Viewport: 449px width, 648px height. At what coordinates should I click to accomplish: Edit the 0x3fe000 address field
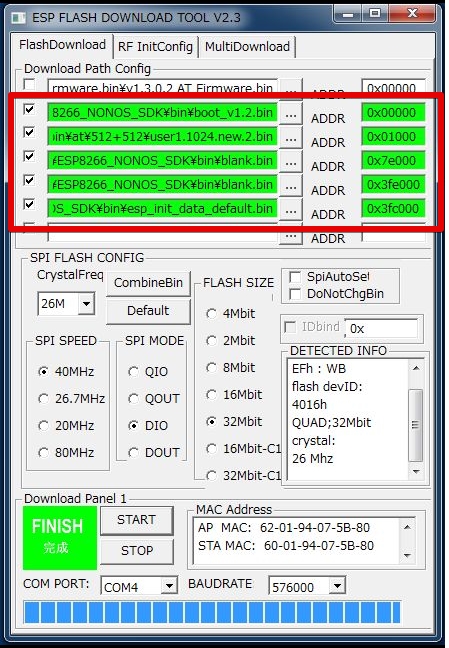point(393,184)
